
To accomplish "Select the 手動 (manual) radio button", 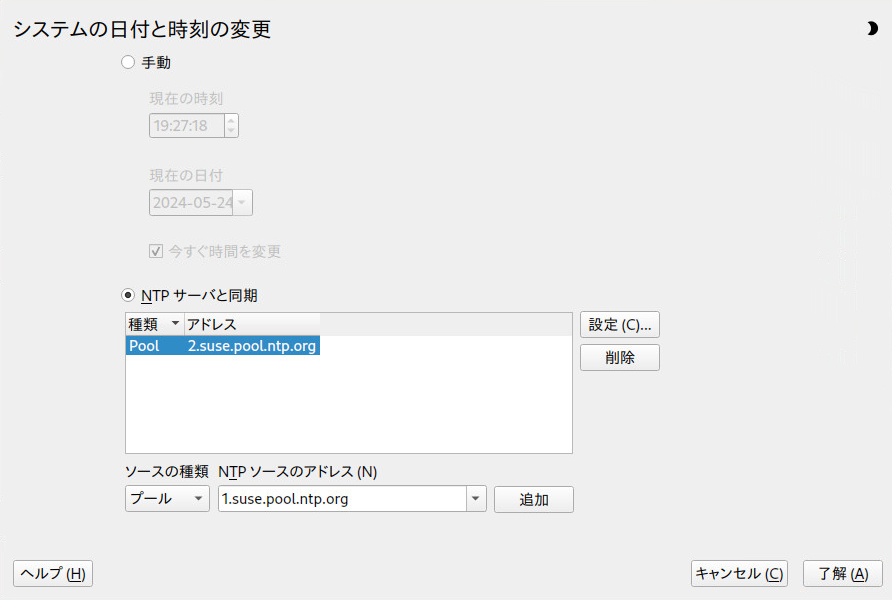I will [127, 62].
